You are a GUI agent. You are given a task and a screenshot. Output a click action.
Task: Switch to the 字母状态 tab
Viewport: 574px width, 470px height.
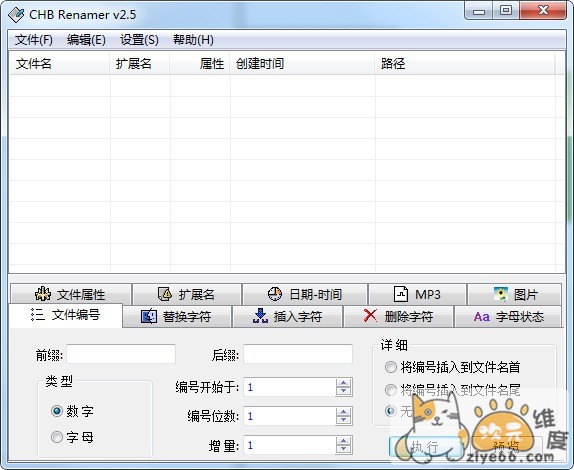[508, 316]
